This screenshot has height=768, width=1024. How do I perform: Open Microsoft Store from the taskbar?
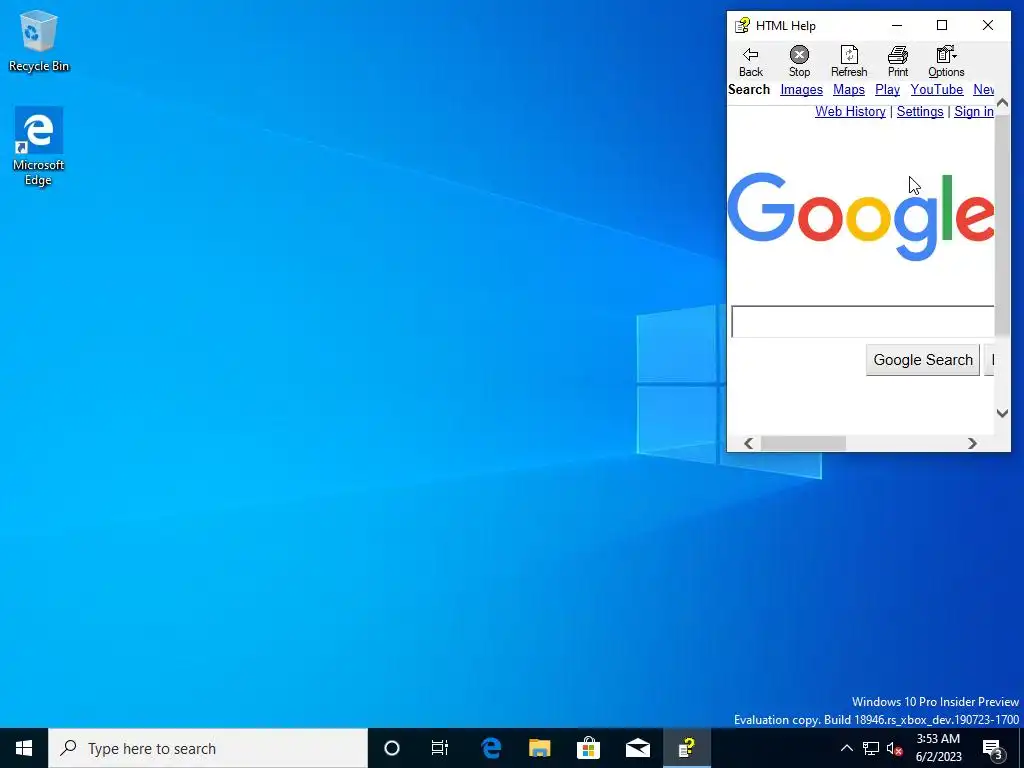point(588,748)
